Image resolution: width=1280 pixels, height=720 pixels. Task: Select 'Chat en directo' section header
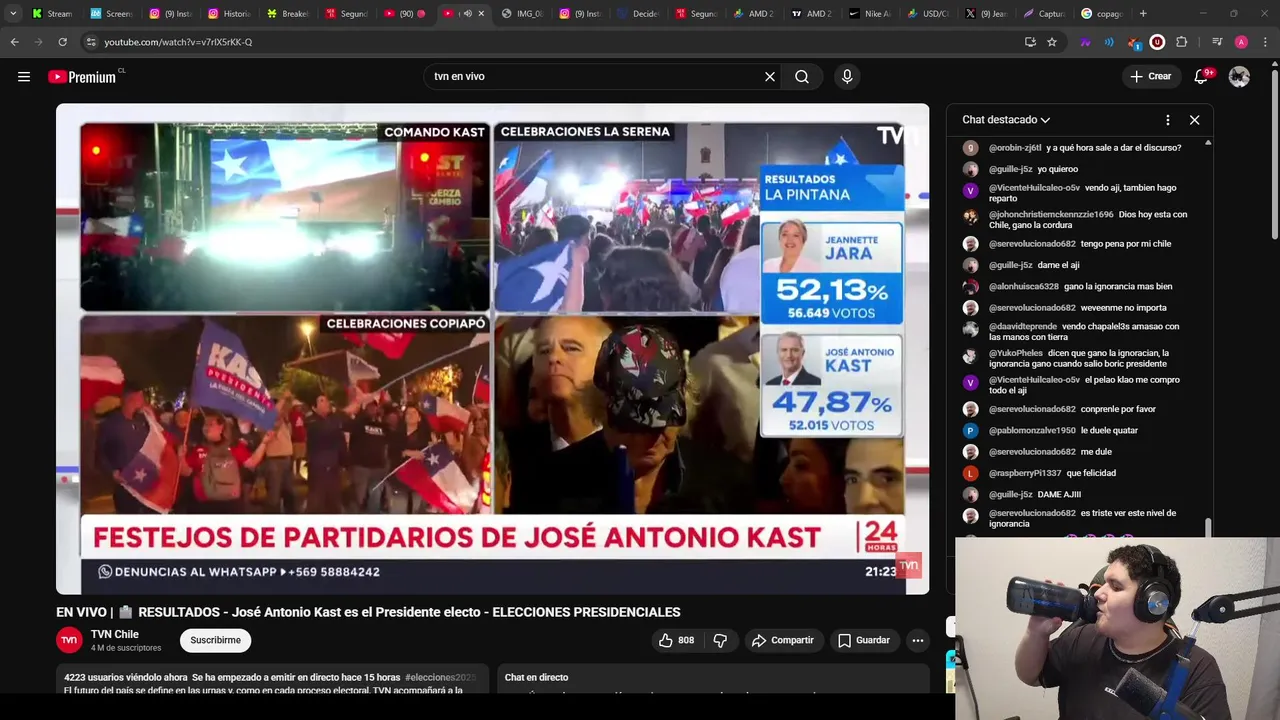(x=536, y=677)
